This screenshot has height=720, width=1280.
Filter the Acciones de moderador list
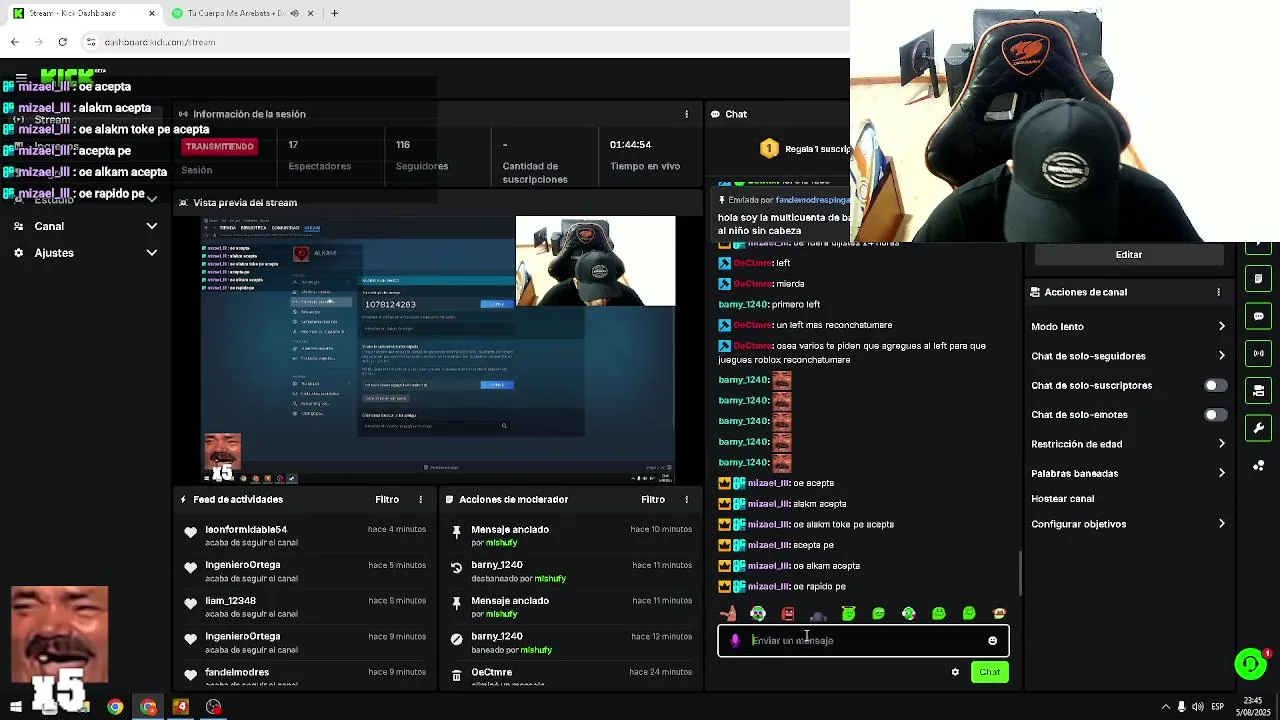coord(653,499)
